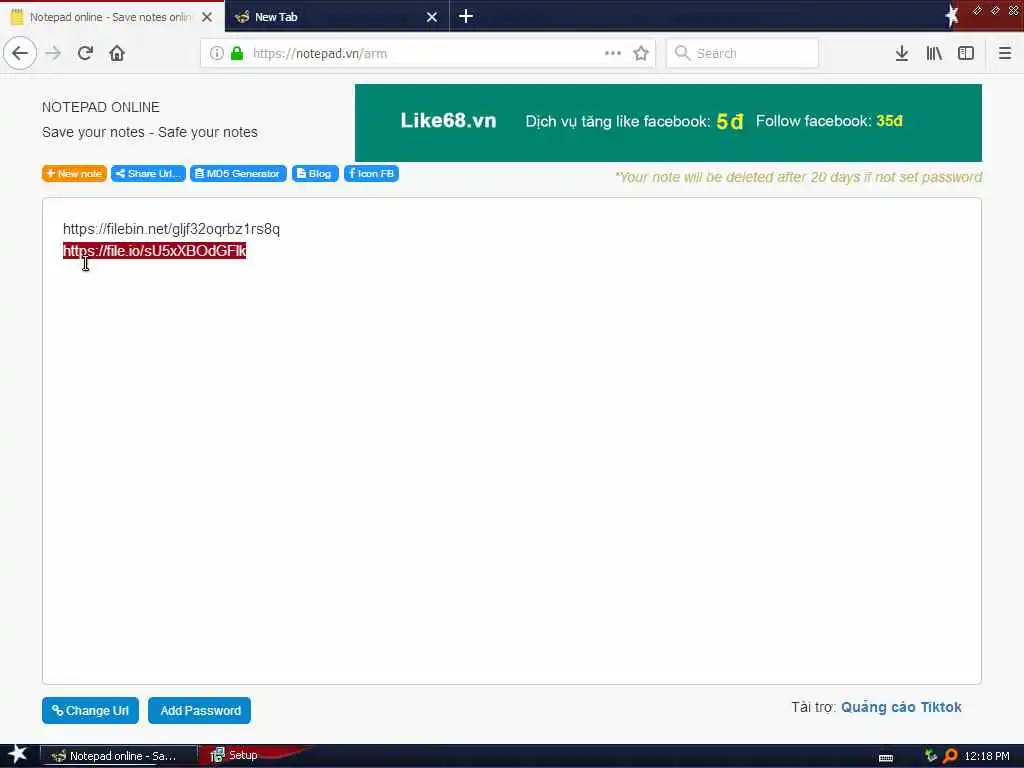Image resolution: width=1024 pixels, height=768 pixels.
Task: Open the Library bookshelf icon
Action: pyautogui.click(x=934, y=53)
